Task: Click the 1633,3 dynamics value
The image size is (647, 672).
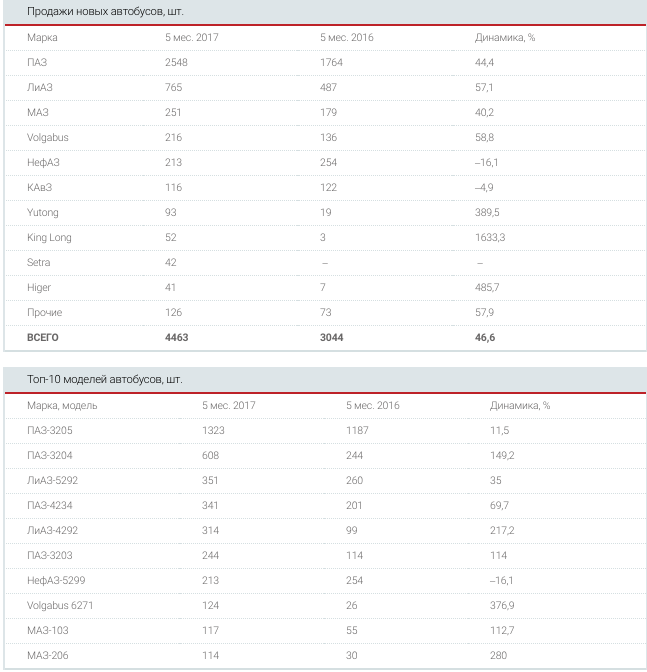Action: pyautogui.click(x=491, y=237)
